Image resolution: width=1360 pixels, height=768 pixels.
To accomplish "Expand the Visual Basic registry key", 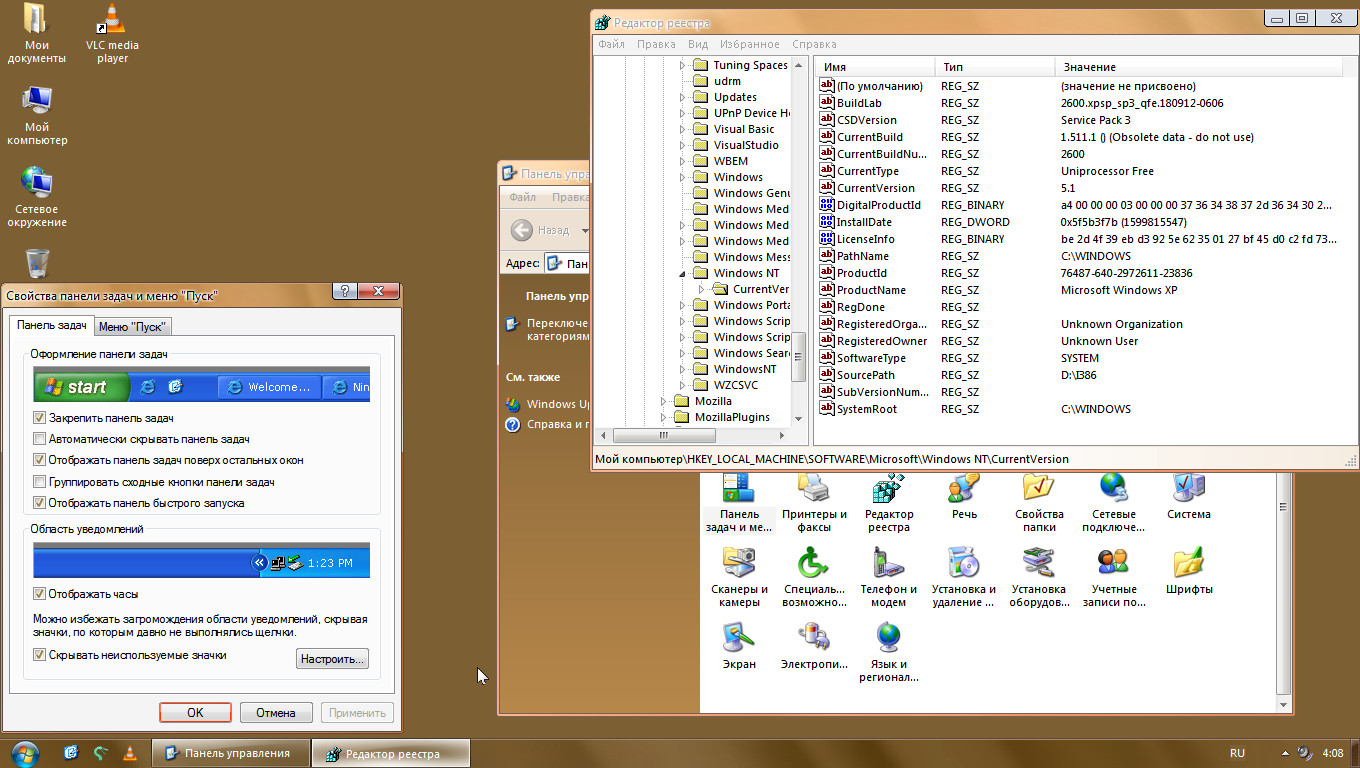I will (684, 129).
